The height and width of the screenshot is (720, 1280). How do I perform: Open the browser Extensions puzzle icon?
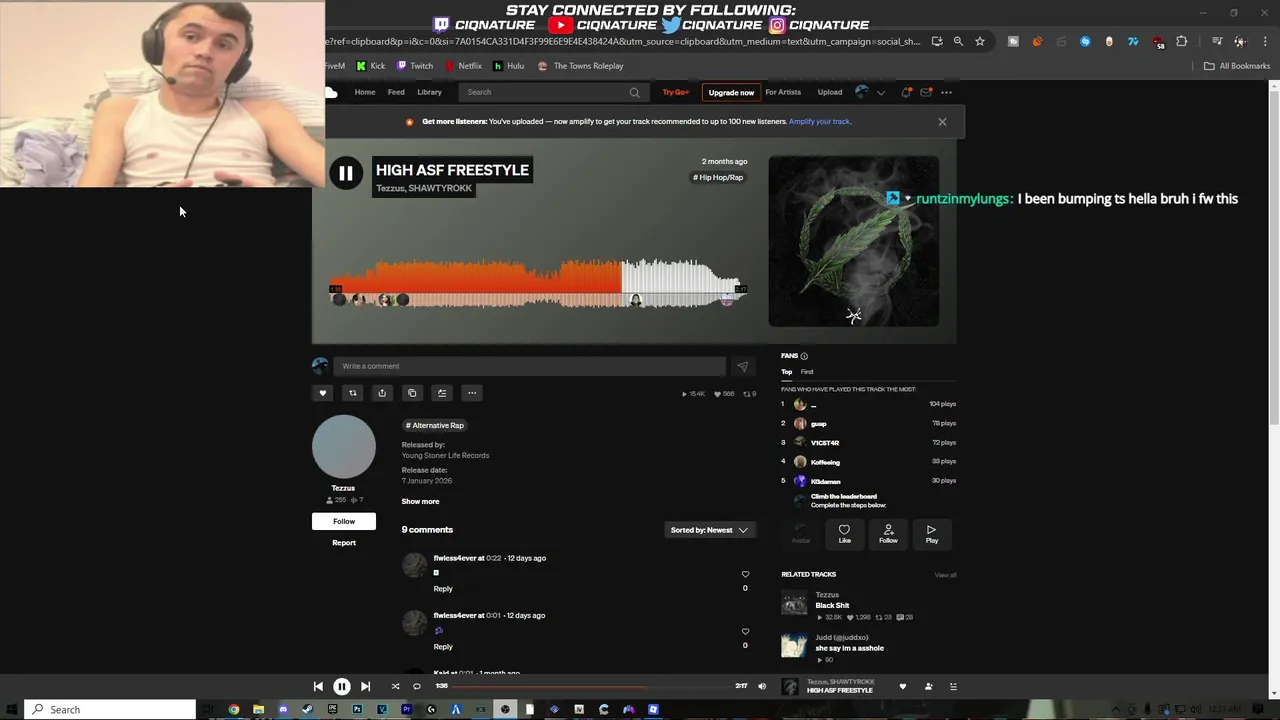[x=1182, y=41]
